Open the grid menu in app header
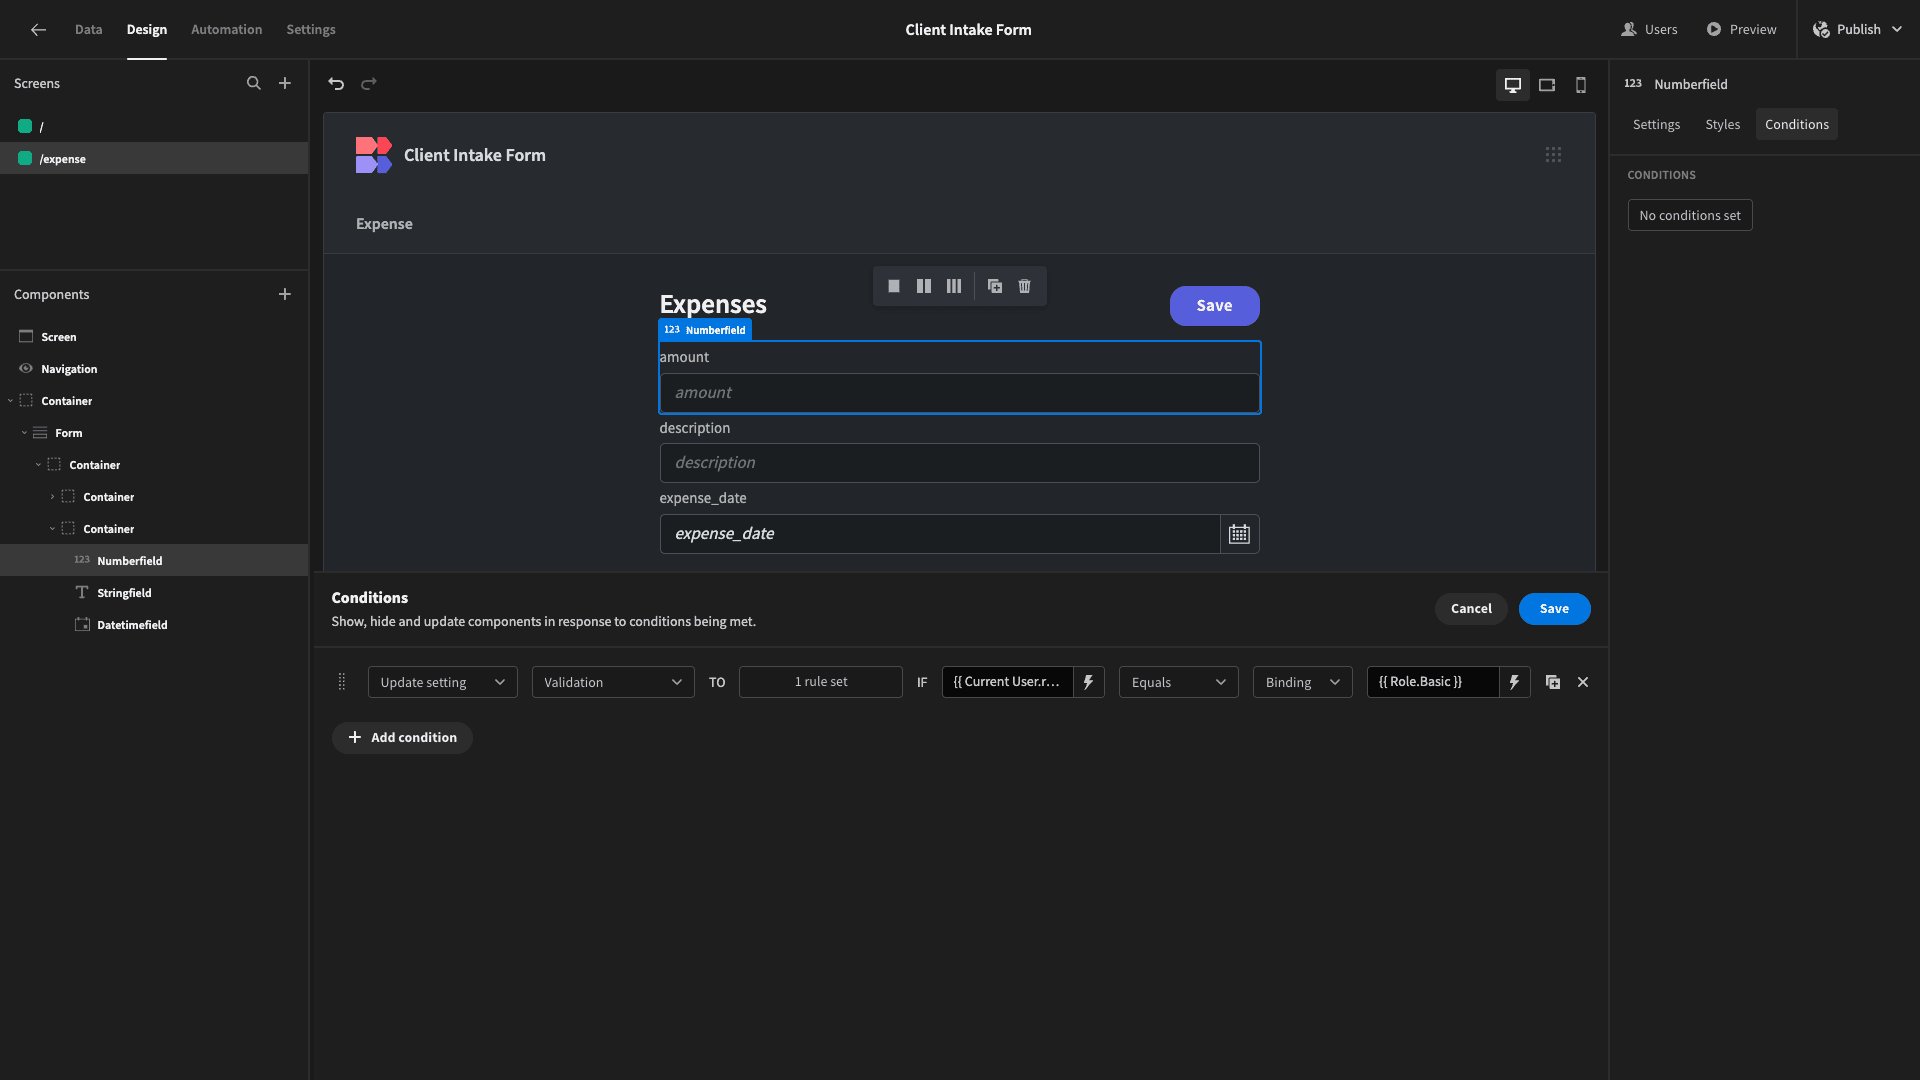The height and width of the screenshot is (1080, 1920). point(1553,155)
